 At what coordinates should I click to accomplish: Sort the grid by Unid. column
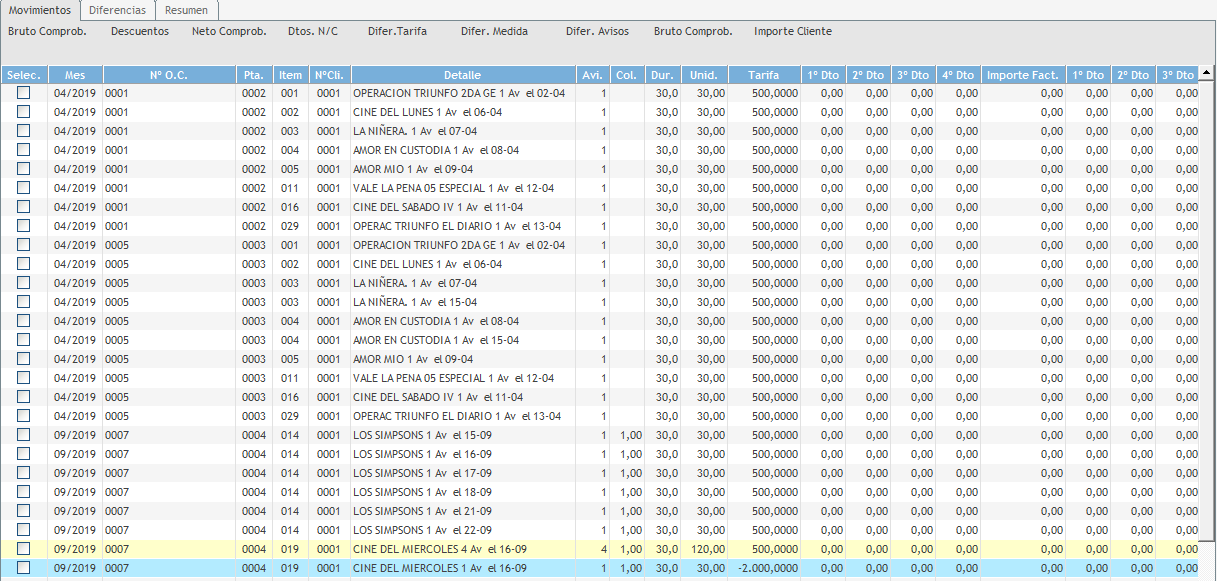(705, 75)
